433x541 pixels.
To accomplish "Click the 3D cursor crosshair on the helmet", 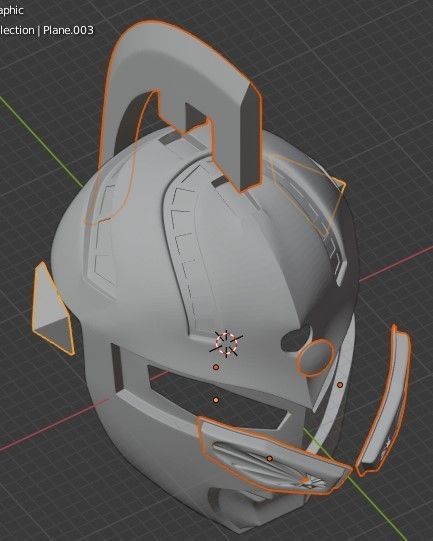I will click(226, 343).
